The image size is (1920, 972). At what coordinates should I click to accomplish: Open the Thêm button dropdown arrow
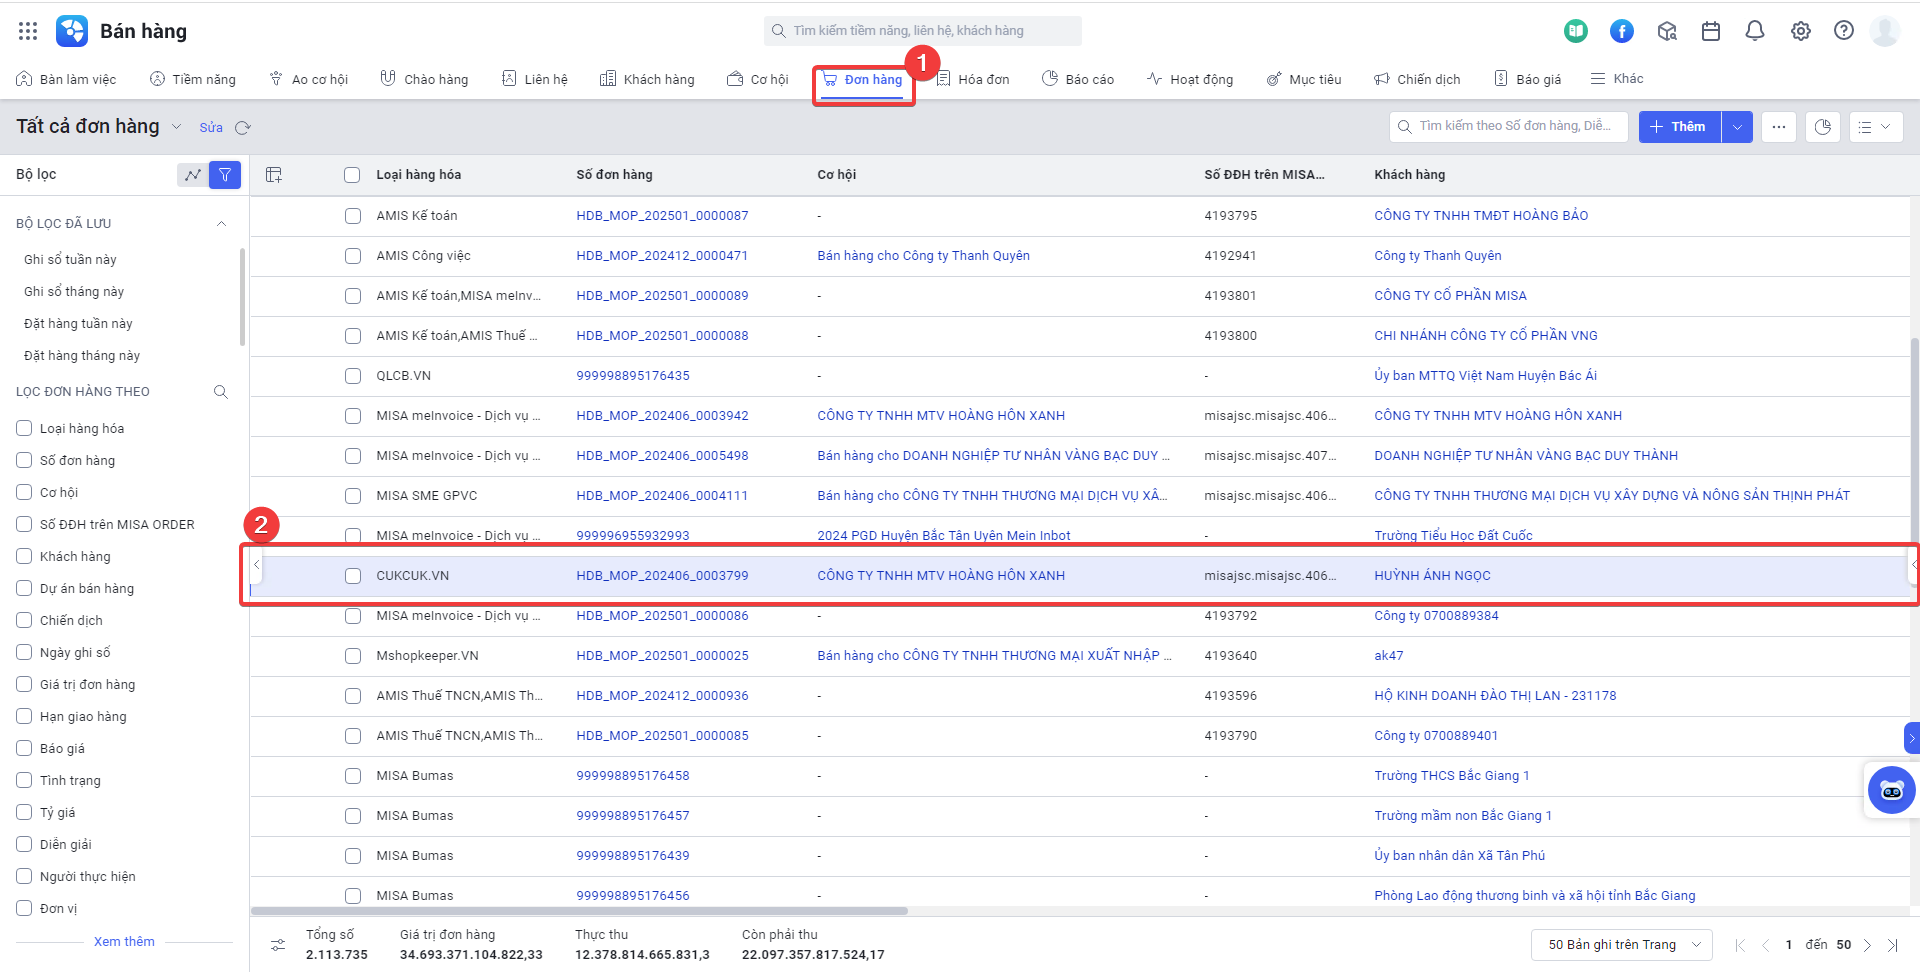point(1737,127)
